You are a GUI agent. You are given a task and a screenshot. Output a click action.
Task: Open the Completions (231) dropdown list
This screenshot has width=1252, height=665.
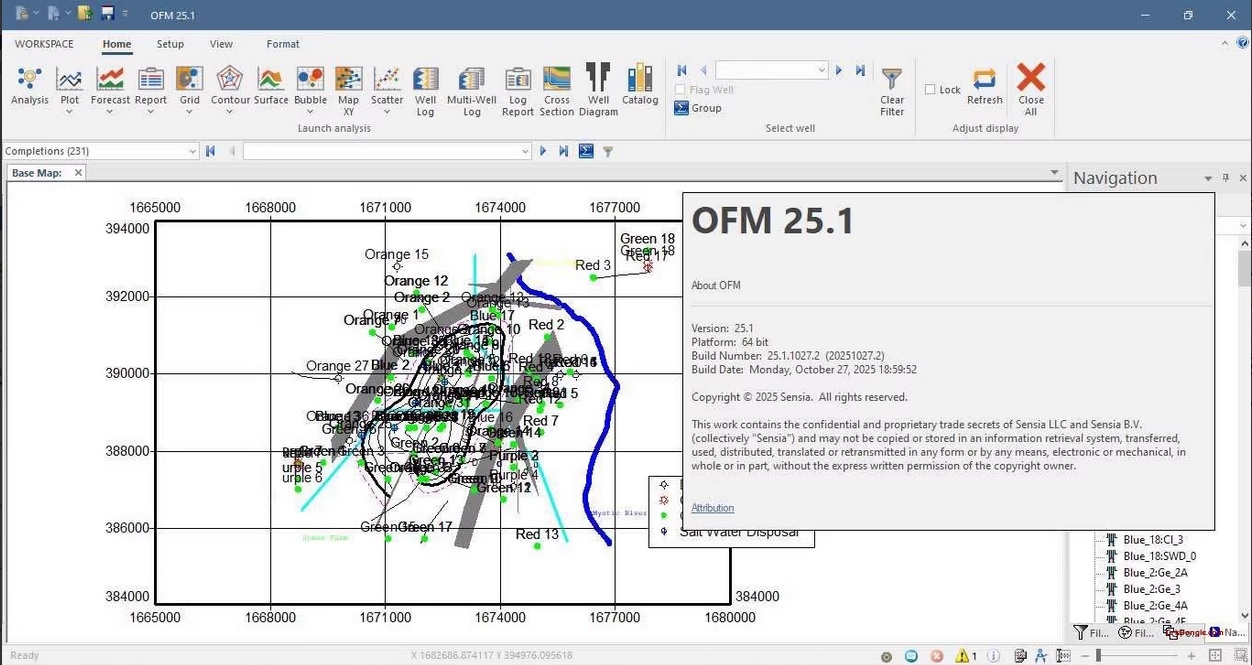192,150
